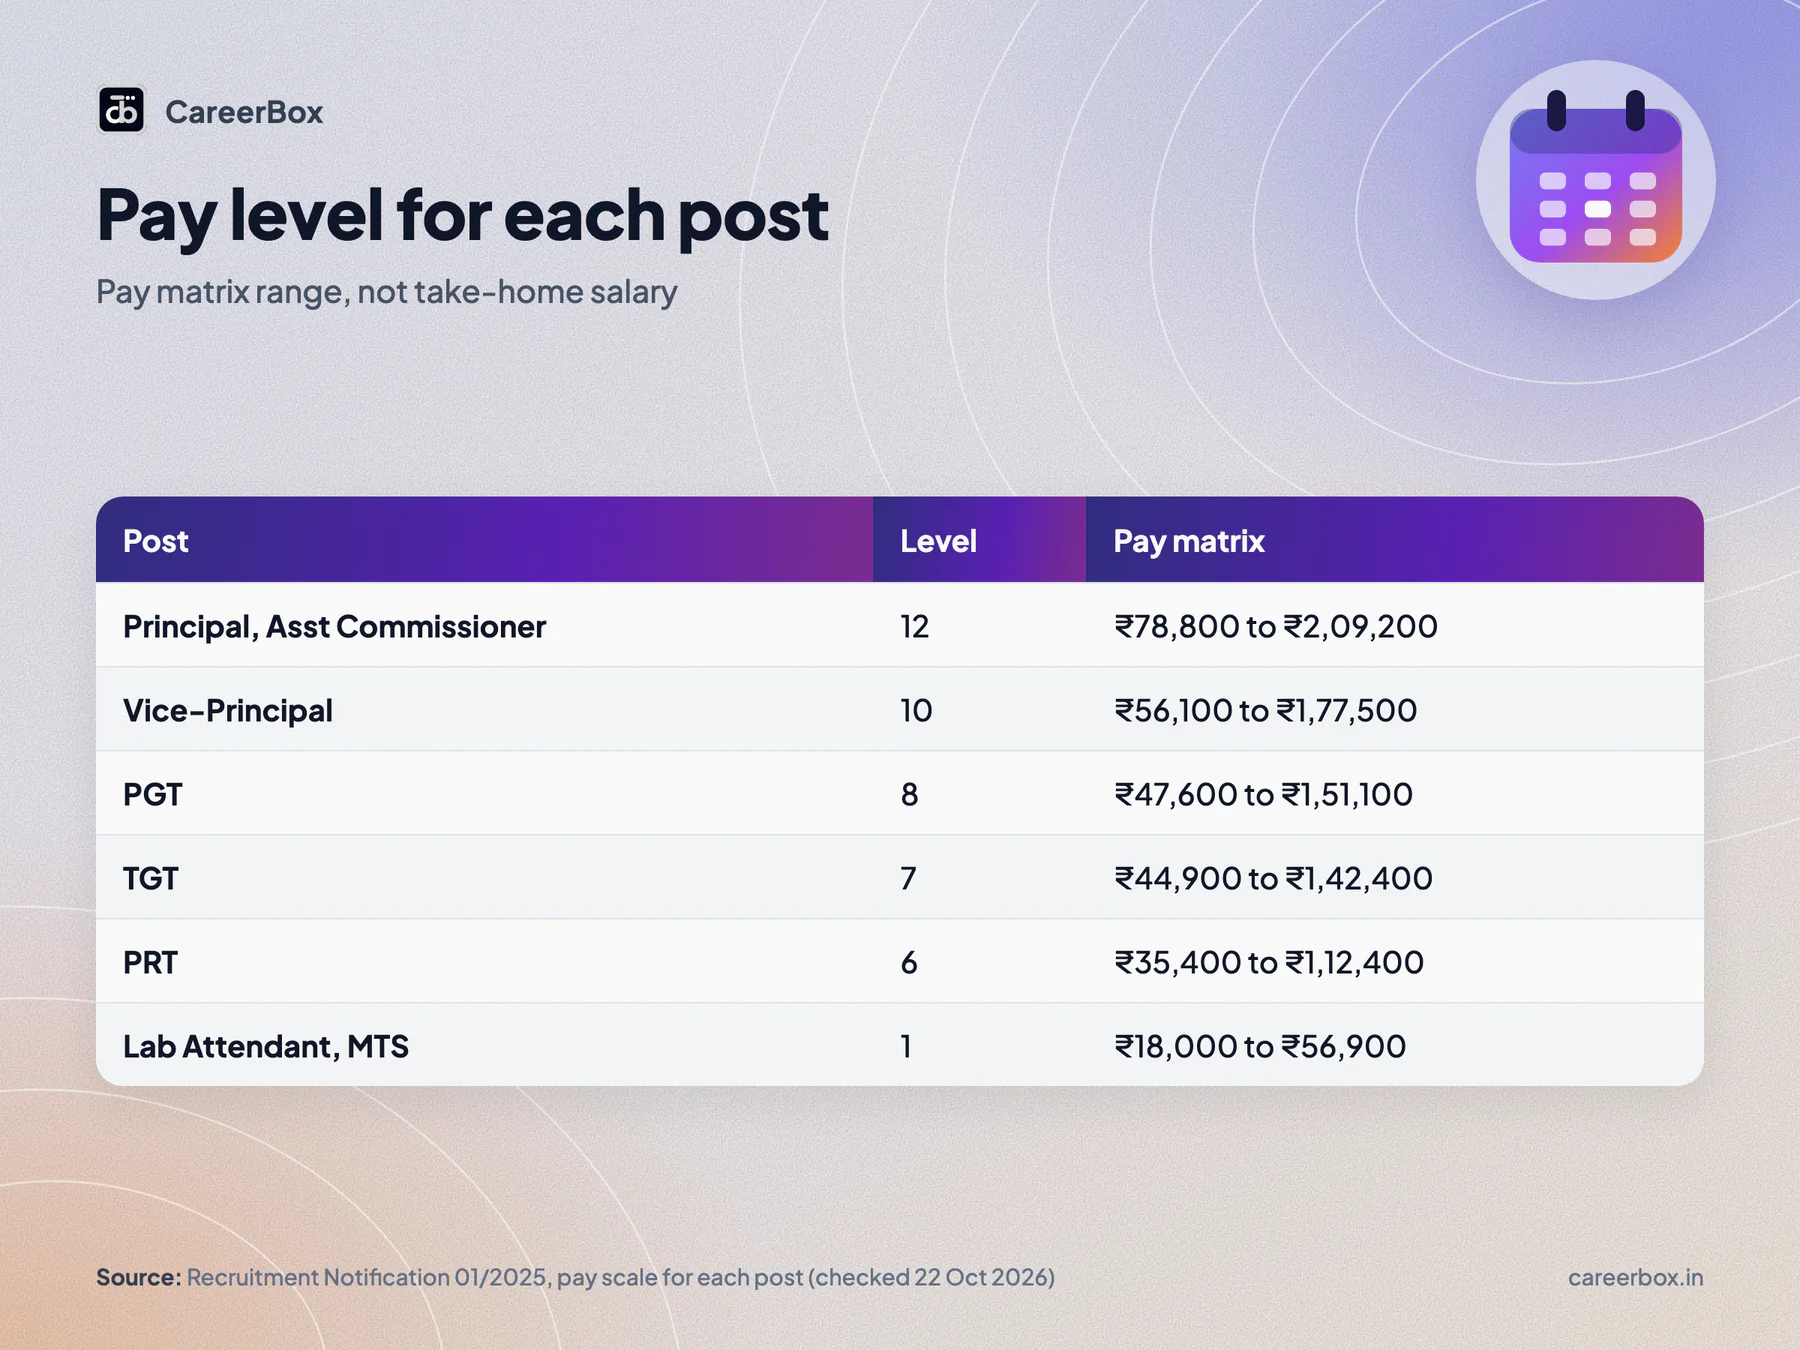Viewport: 1800px width, 1350px height.
Task: Click level value 6 for PRT
Action: (x=909, y=962)
